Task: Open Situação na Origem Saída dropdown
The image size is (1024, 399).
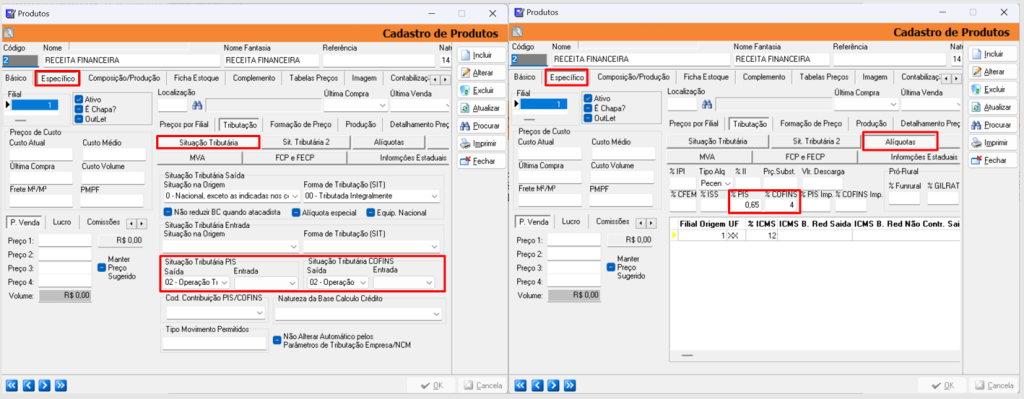Action: point(295,196)
